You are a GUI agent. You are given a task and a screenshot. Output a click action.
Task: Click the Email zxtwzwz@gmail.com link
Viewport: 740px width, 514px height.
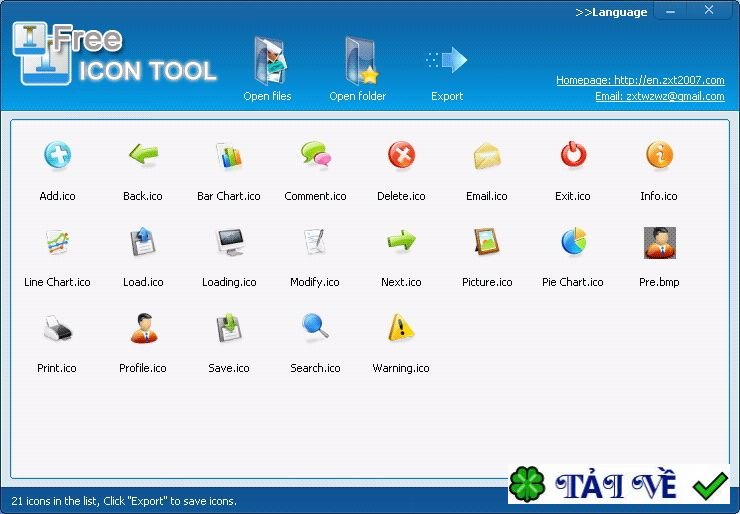659,96
